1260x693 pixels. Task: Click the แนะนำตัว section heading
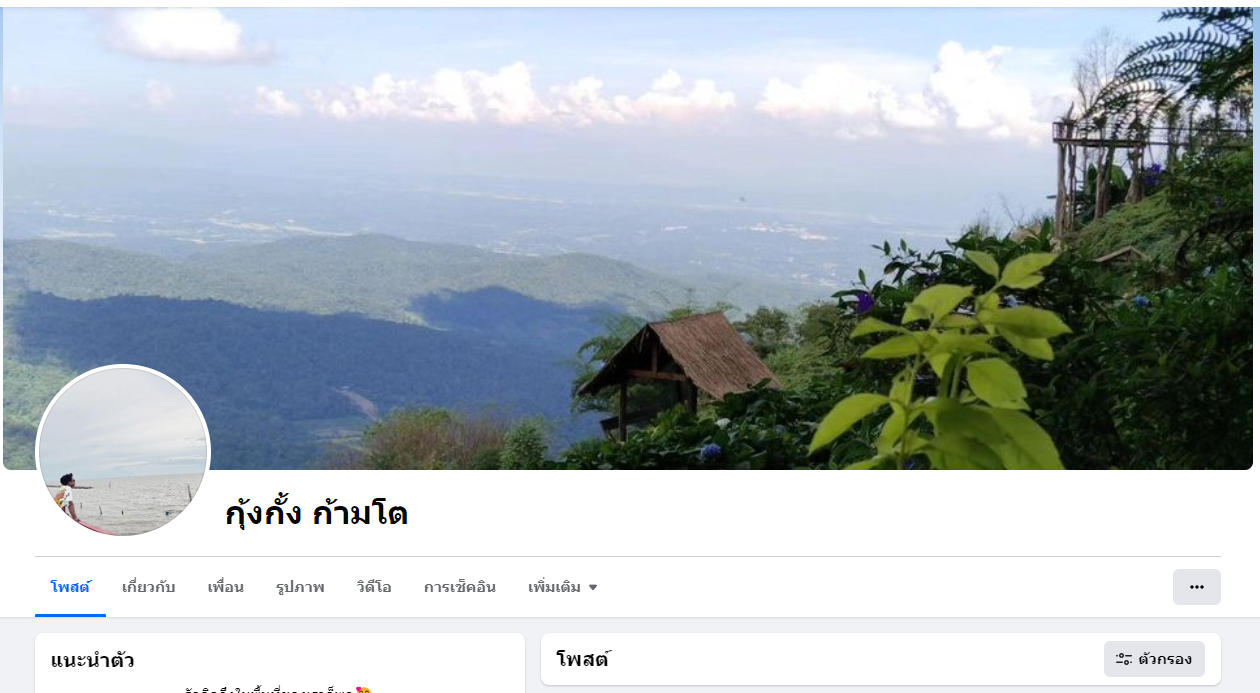tap(92, 660)
